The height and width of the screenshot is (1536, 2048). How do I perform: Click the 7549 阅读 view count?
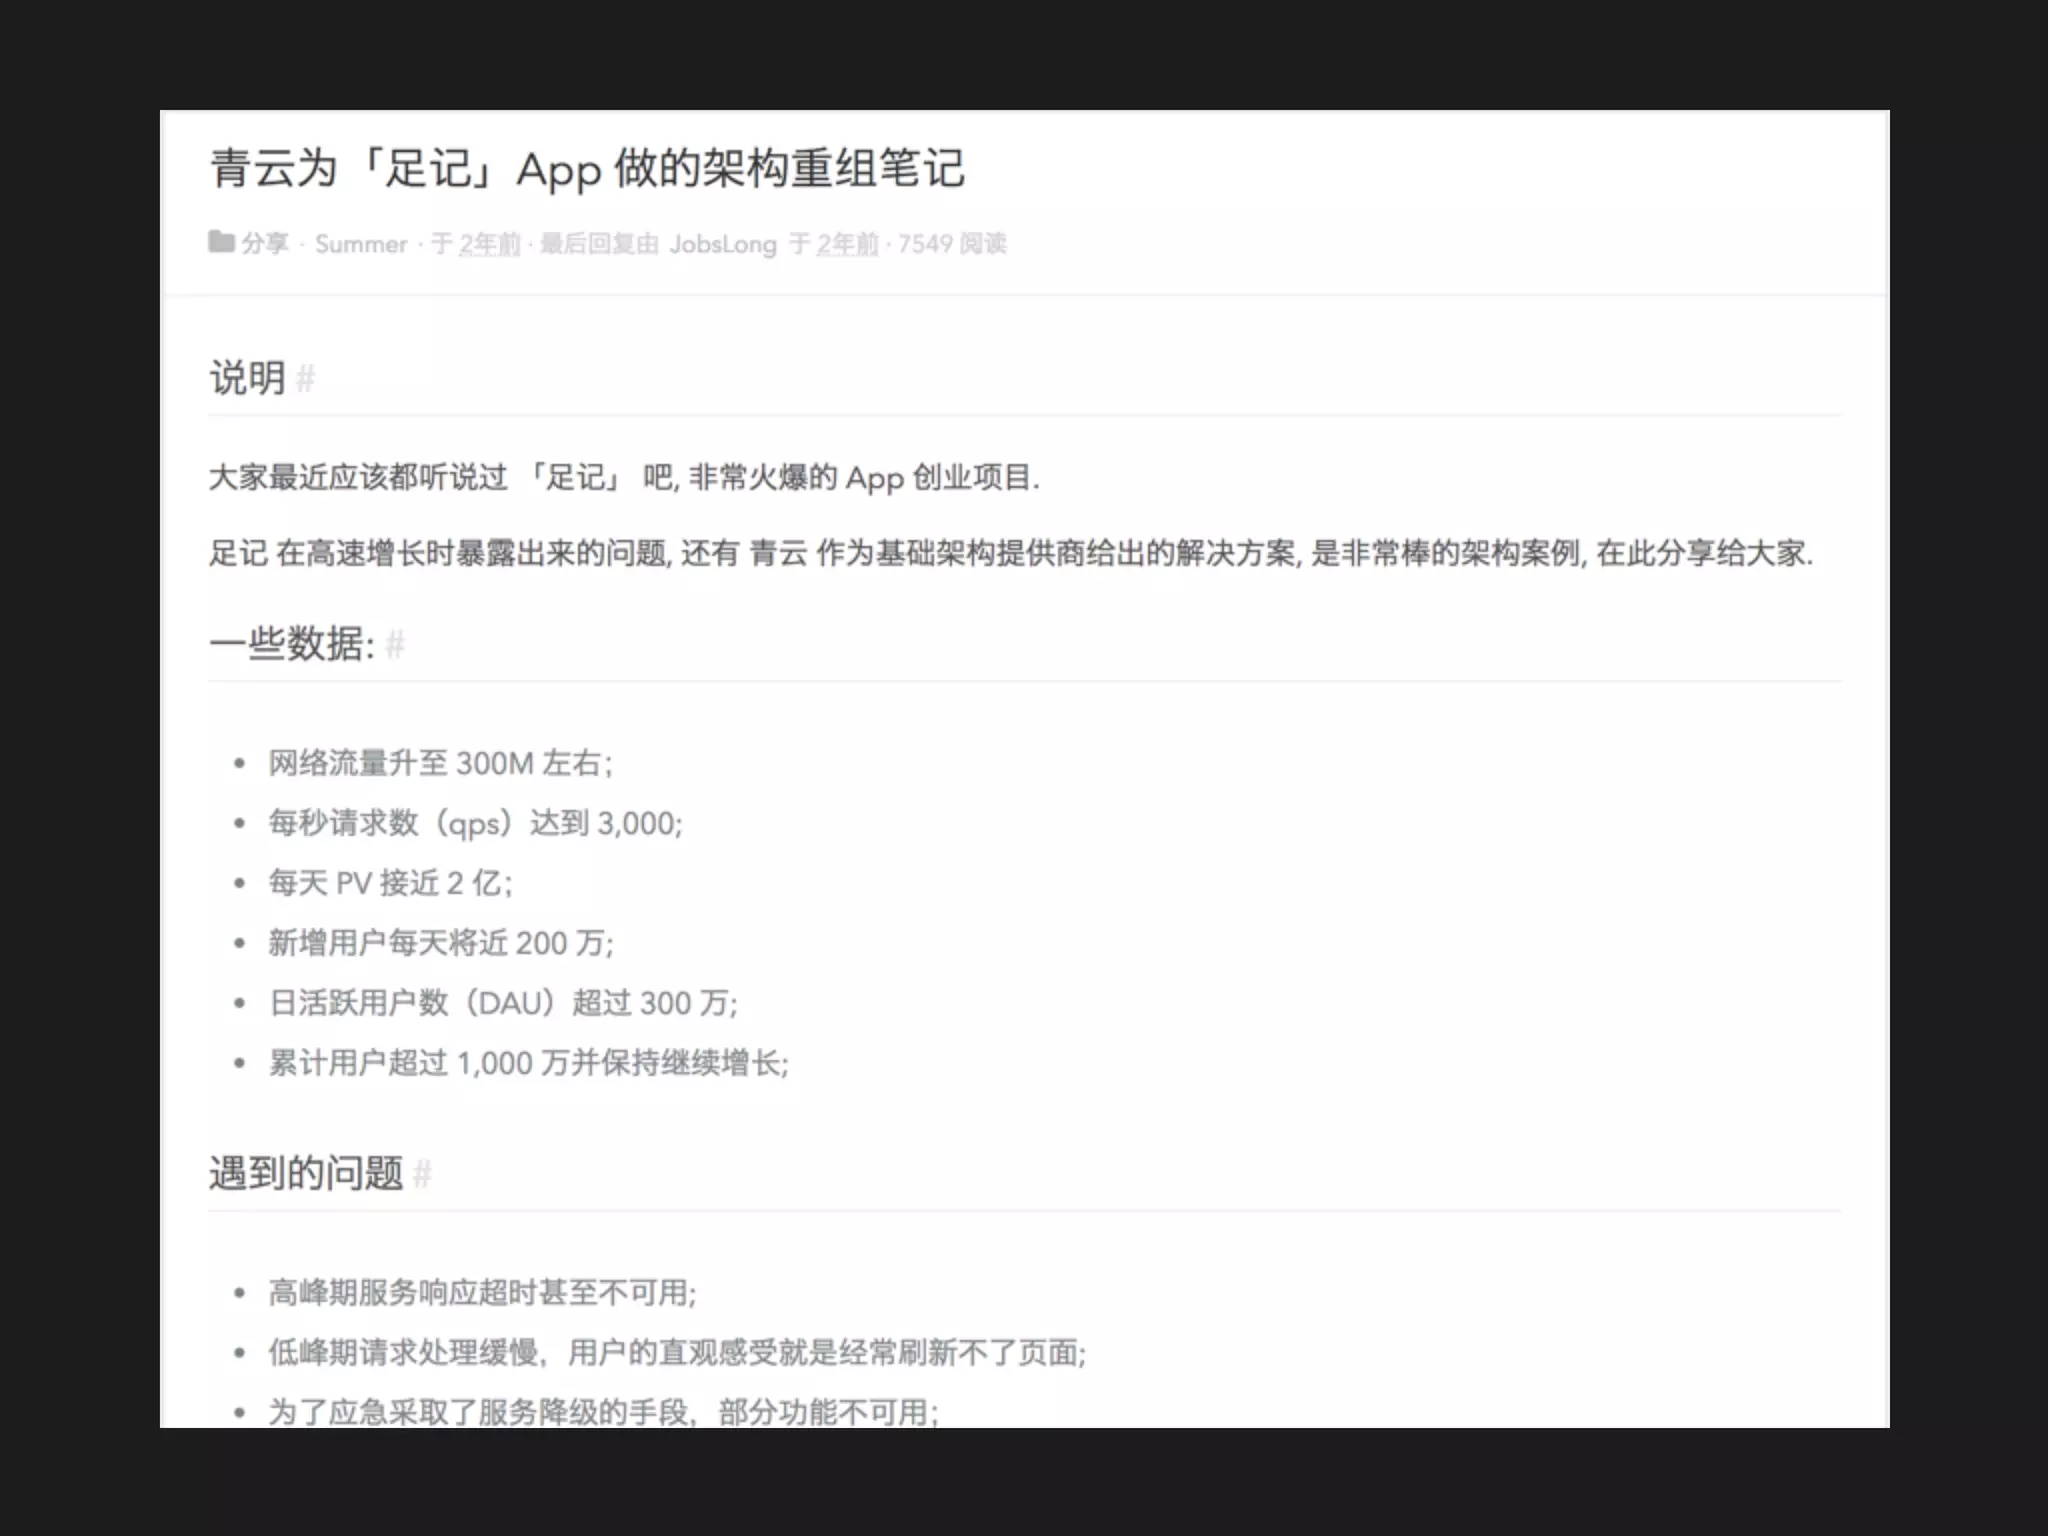coord(952,244)
